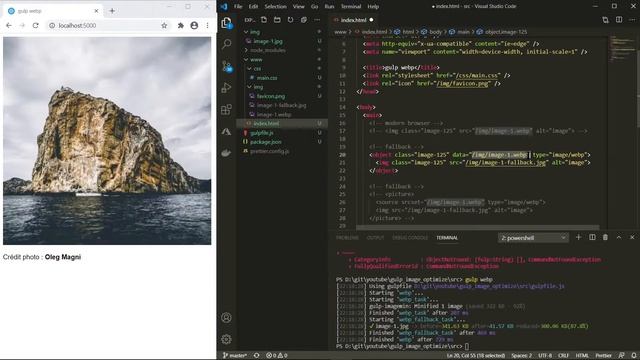The image size is (640, 360).
Task: Click Prettier in the status bar
Action: pyautogui.click(x=603, y=356)
